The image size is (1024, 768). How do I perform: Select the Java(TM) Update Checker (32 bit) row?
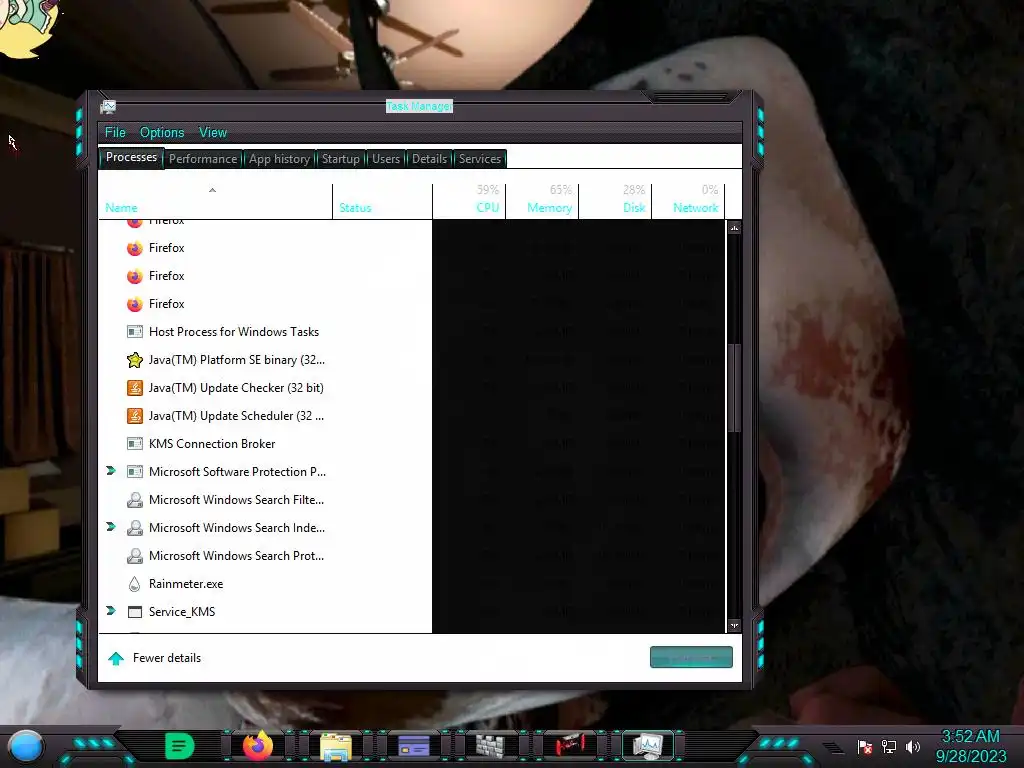[x=412, y=388]
